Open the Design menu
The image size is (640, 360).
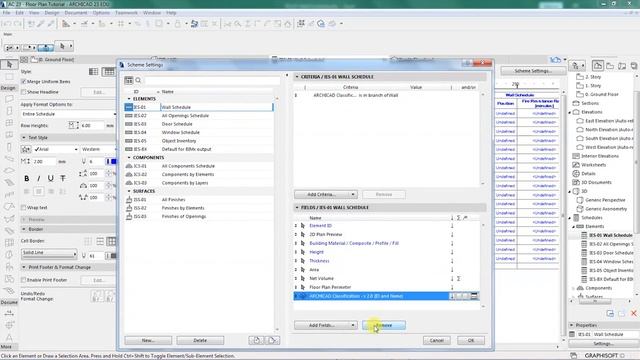point(52,13)
